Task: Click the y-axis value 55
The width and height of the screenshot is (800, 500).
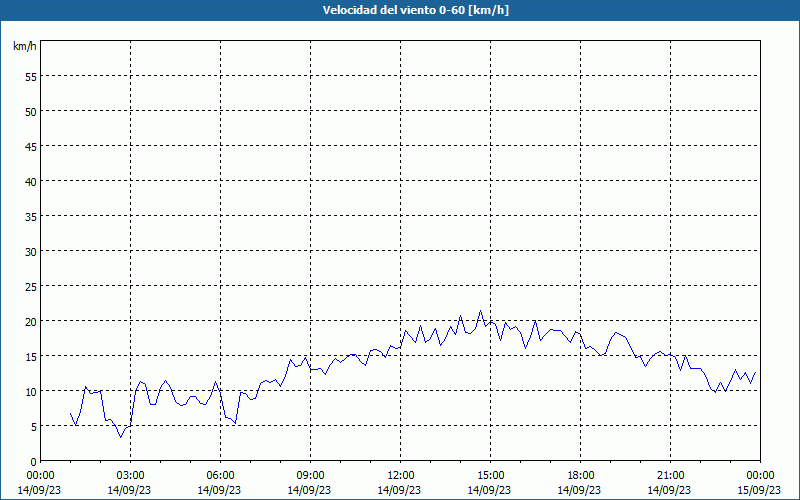Action: [x=31, y=77]
